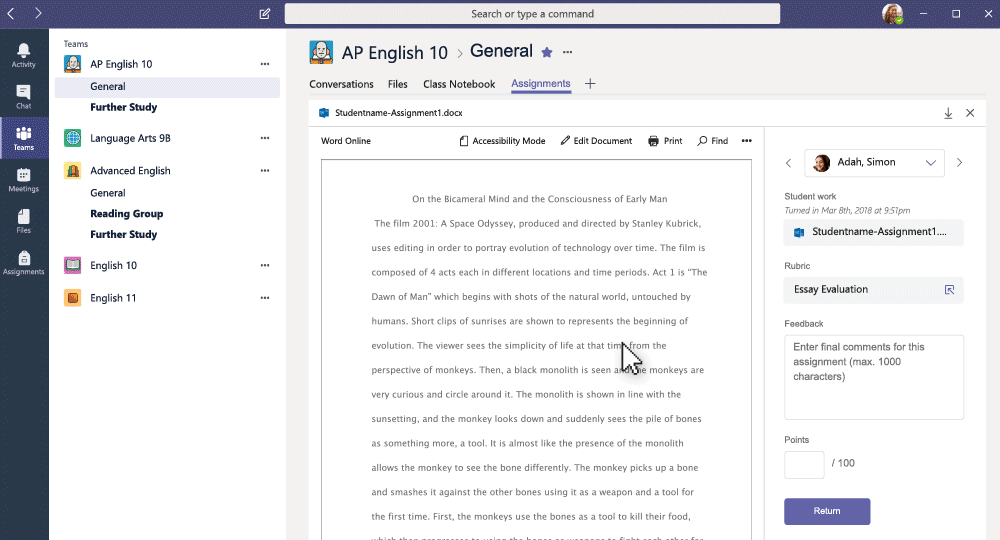Open the Essay Evaluation rubric
Screen dimensions: 1000x540
pos(874,289)
